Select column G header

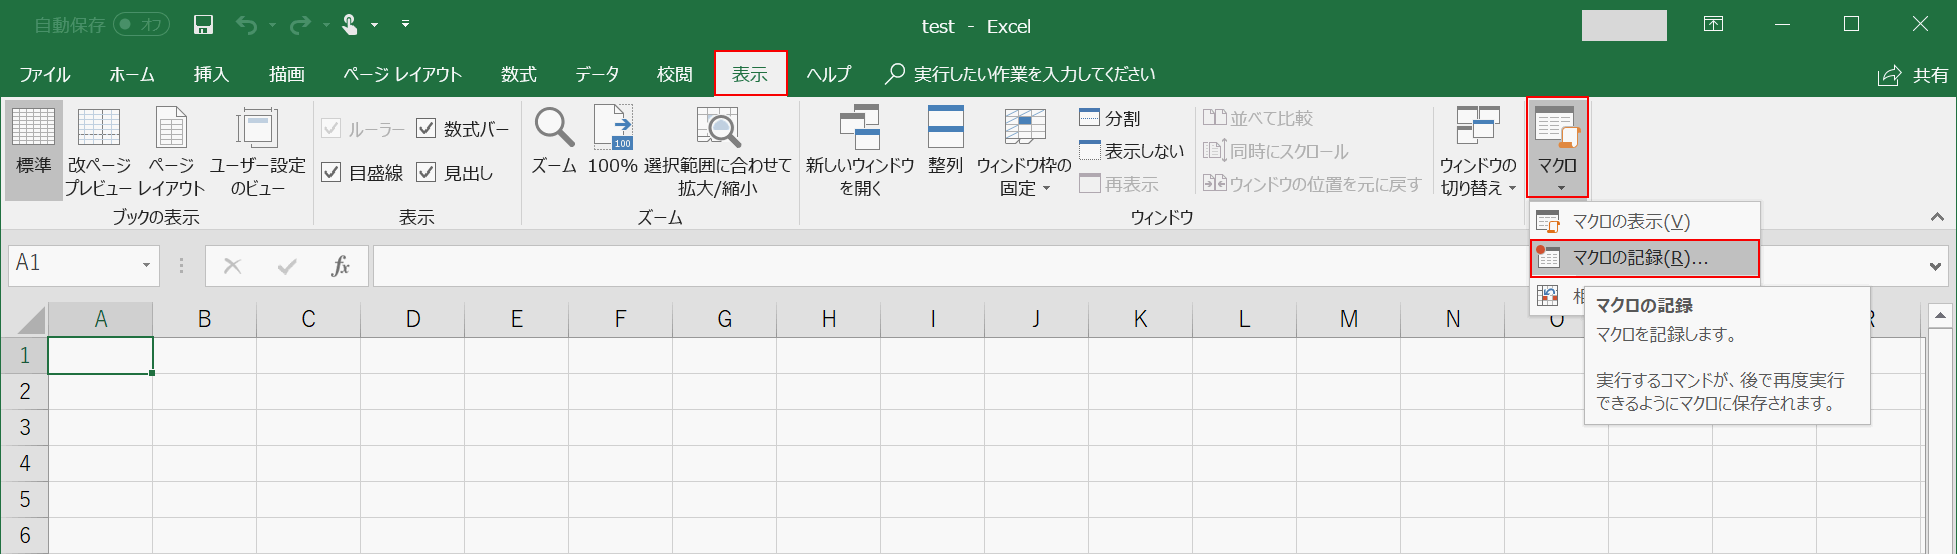tap(725, 319)
